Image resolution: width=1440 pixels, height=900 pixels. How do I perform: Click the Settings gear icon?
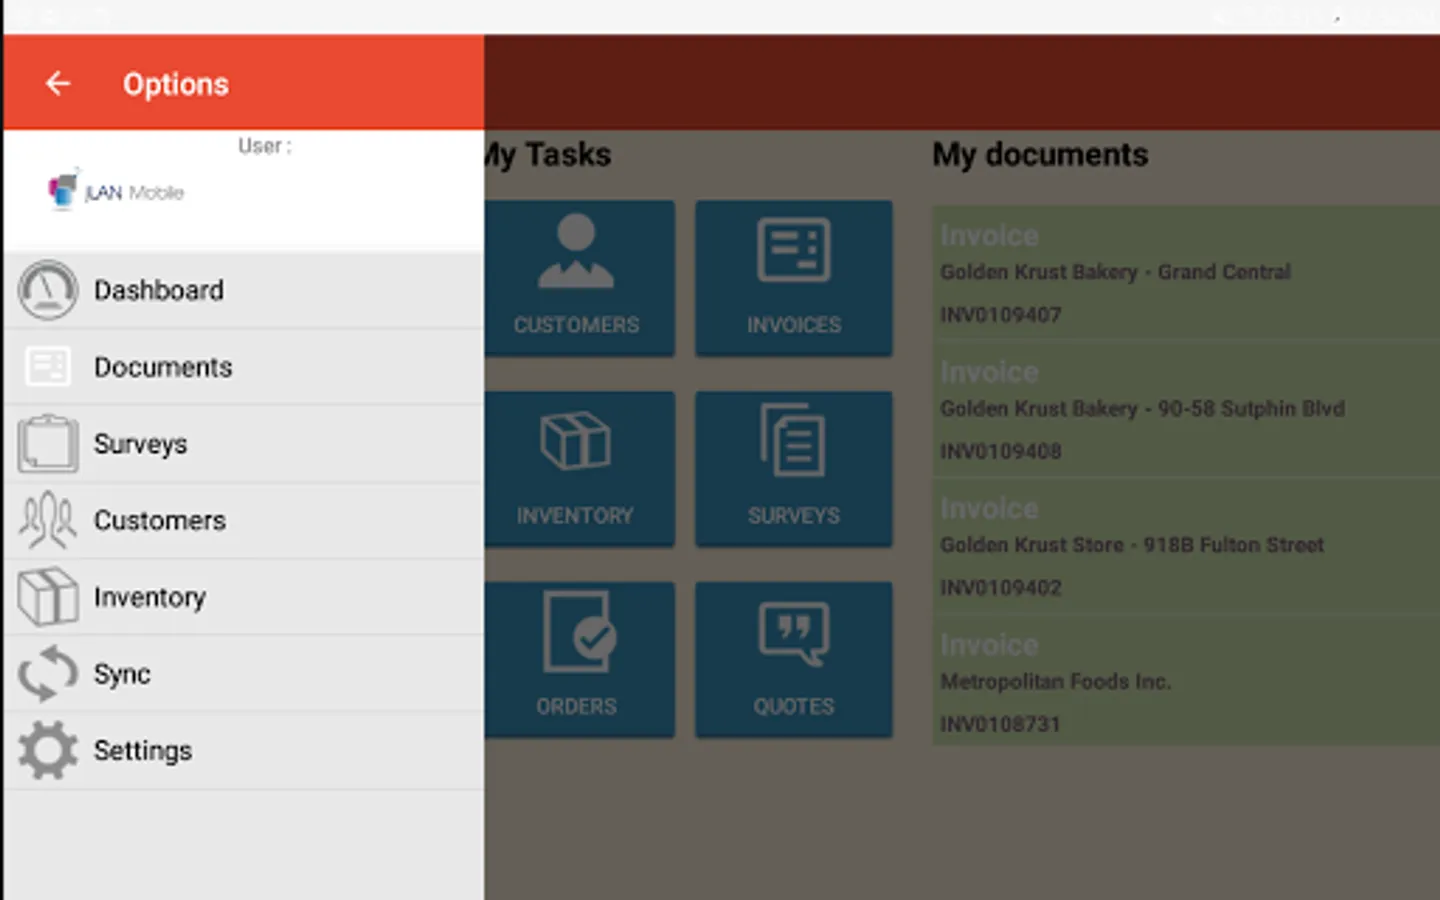(x=47, y=750)
